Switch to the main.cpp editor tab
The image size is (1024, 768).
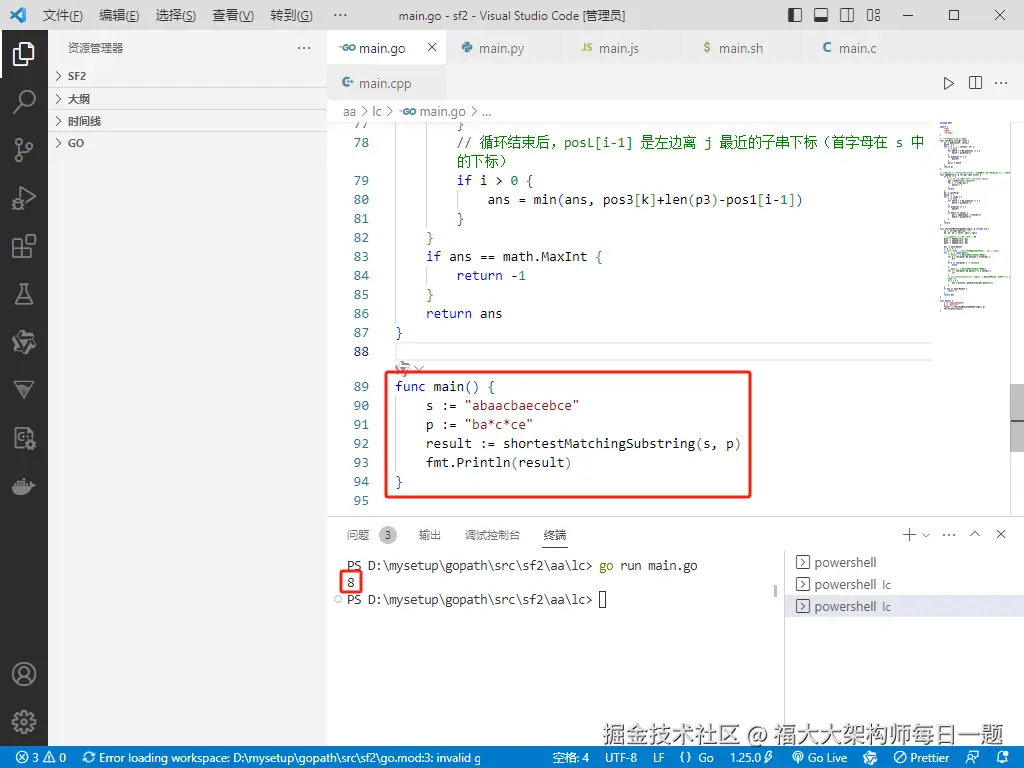pos(385,83)
